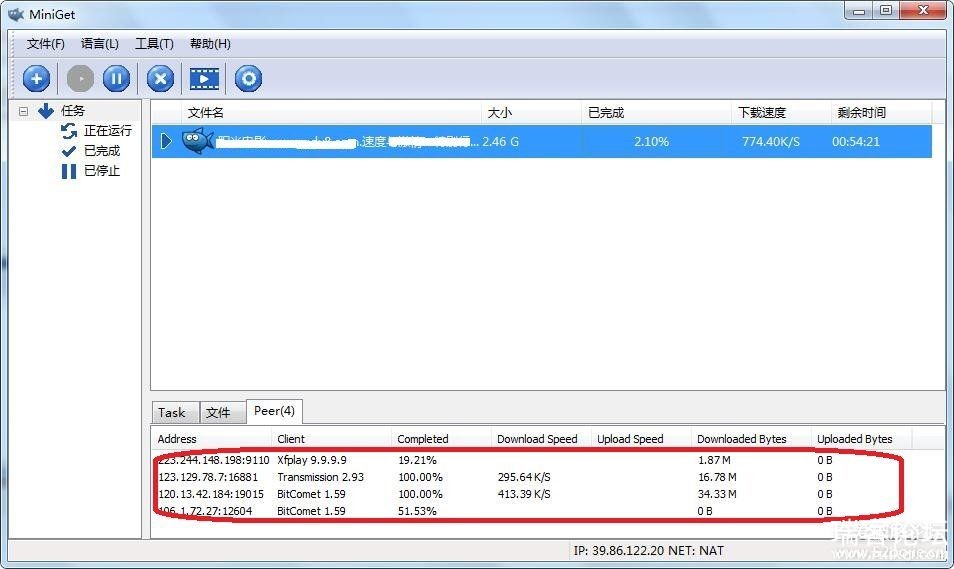Click the Download Speed column header

[x=541, y=439]
